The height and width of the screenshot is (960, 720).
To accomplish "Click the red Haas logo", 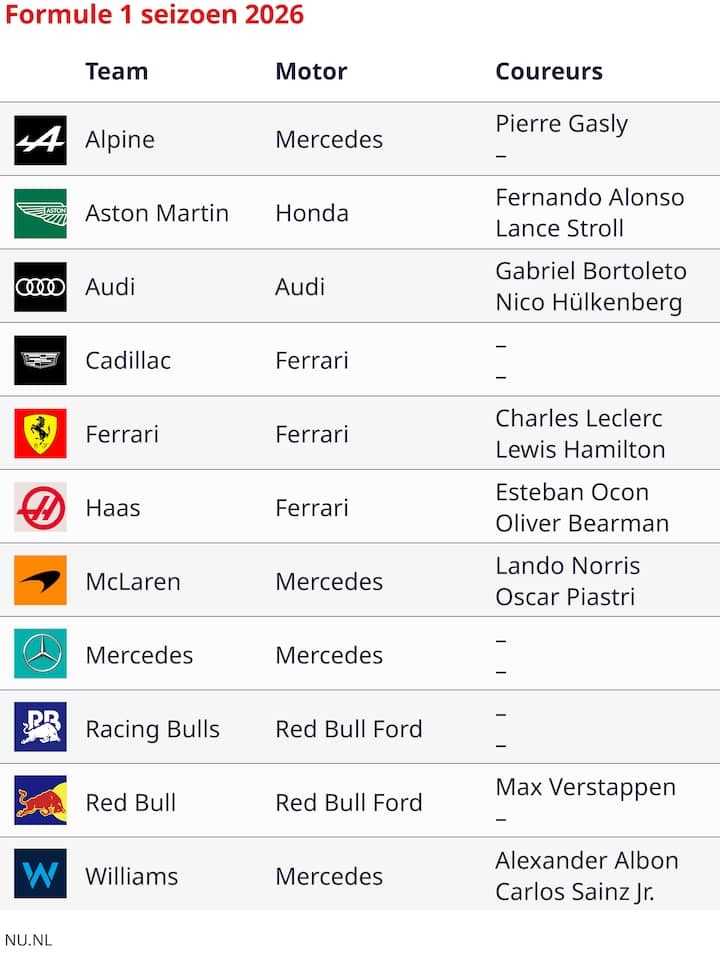I will [x=40, y=508].
